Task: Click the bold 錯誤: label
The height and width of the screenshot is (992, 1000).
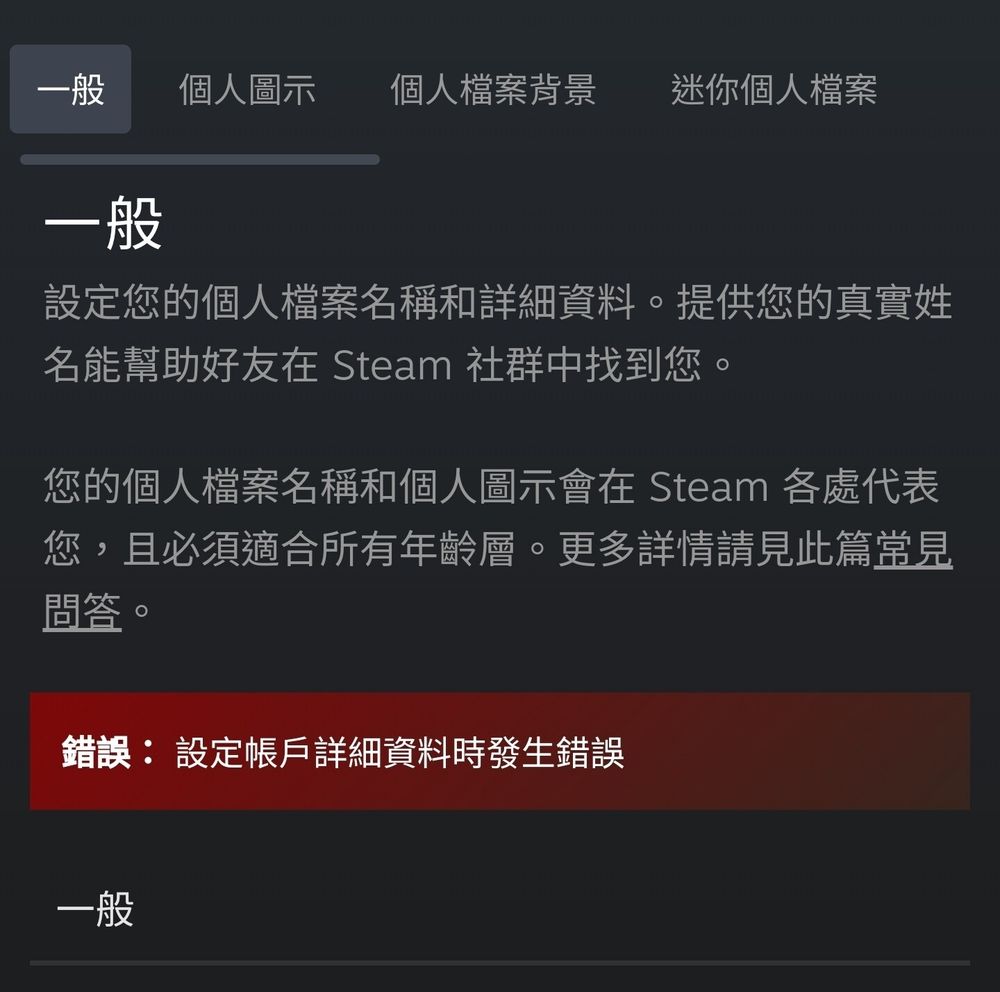Action: (108, 751)
